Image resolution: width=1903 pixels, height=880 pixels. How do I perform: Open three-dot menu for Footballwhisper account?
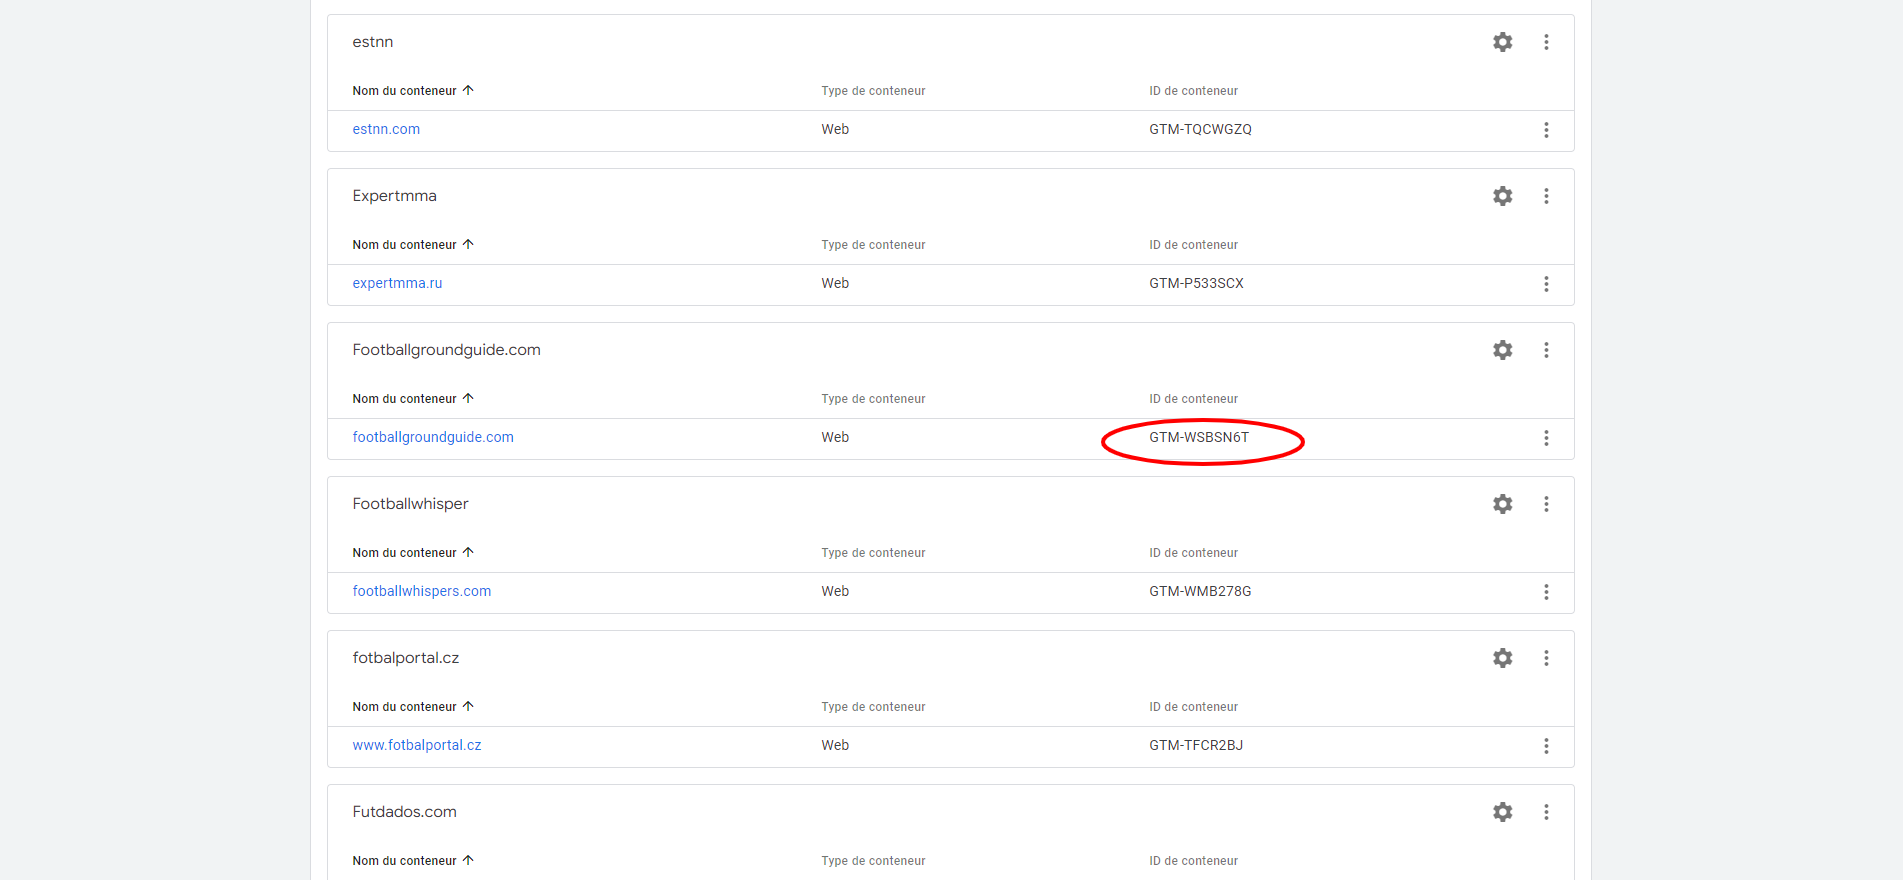(1546, 504)
